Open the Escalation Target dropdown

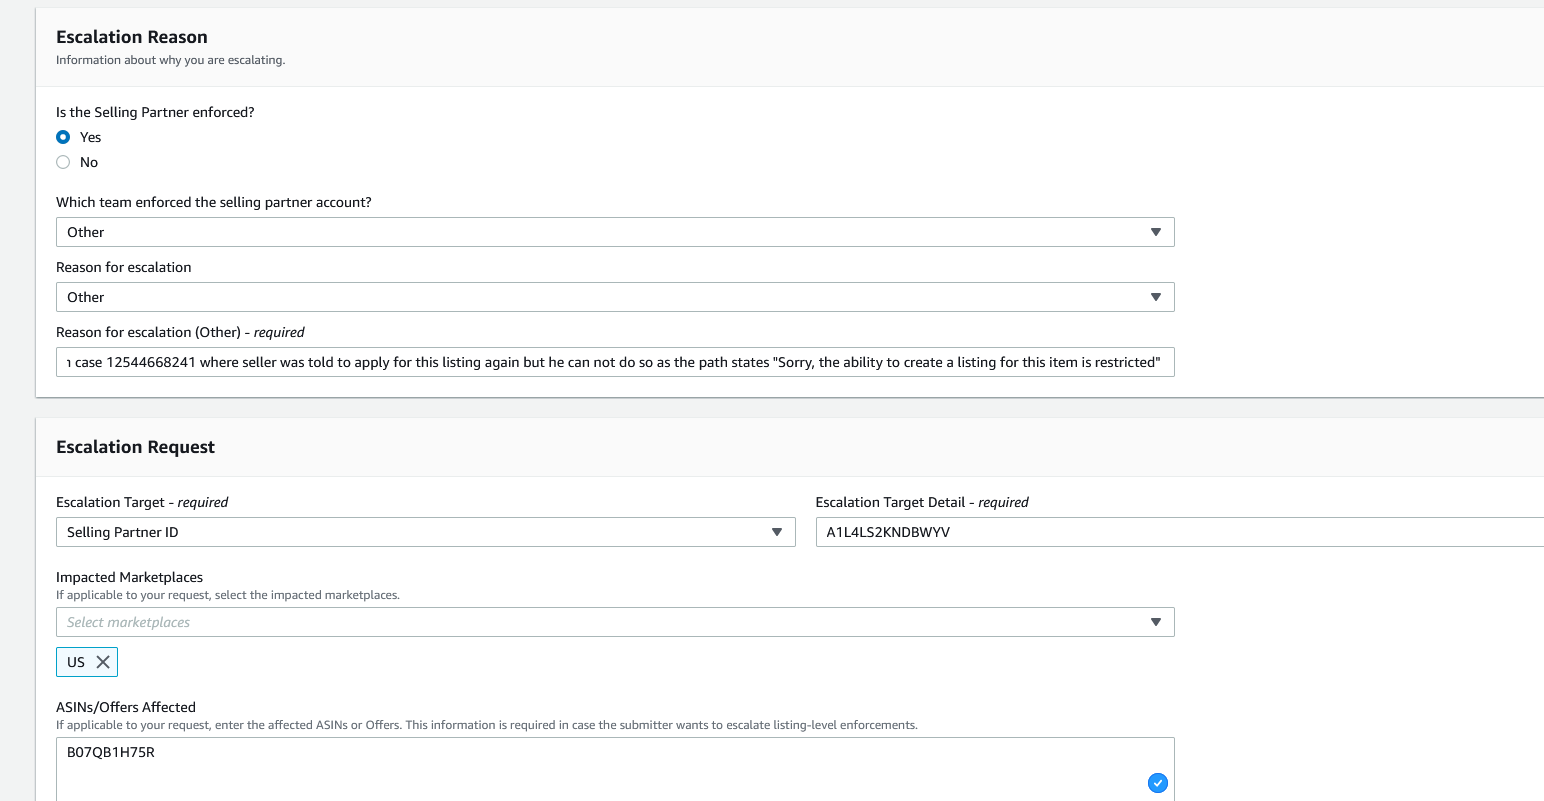[426, 532]
